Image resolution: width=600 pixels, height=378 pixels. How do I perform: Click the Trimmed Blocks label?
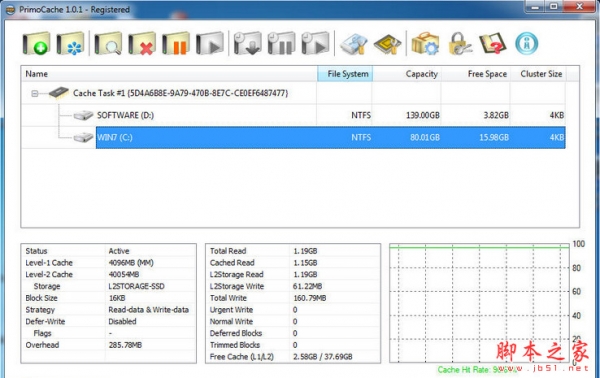tap(235, 345)
